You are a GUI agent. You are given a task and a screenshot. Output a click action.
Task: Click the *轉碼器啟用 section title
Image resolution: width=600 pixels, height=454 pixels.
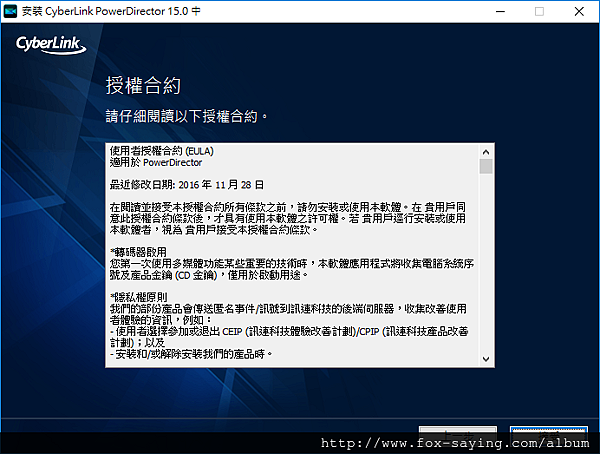pos(139,252)
